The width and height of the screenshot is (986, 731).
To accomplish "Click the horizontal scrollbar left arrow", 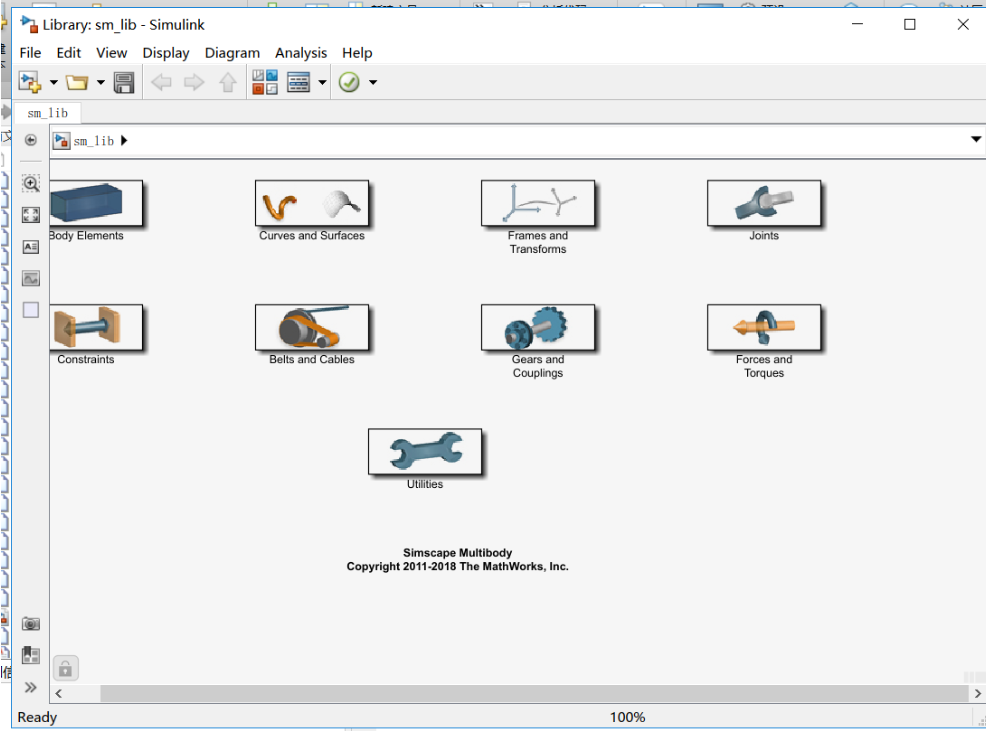I will click(x=58, y=693).
